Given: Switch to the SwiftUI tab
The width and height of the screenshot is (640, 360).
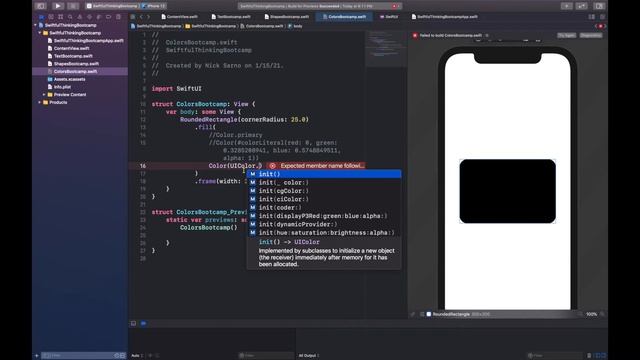Looking at the screenshot, I should click(389, 17).
